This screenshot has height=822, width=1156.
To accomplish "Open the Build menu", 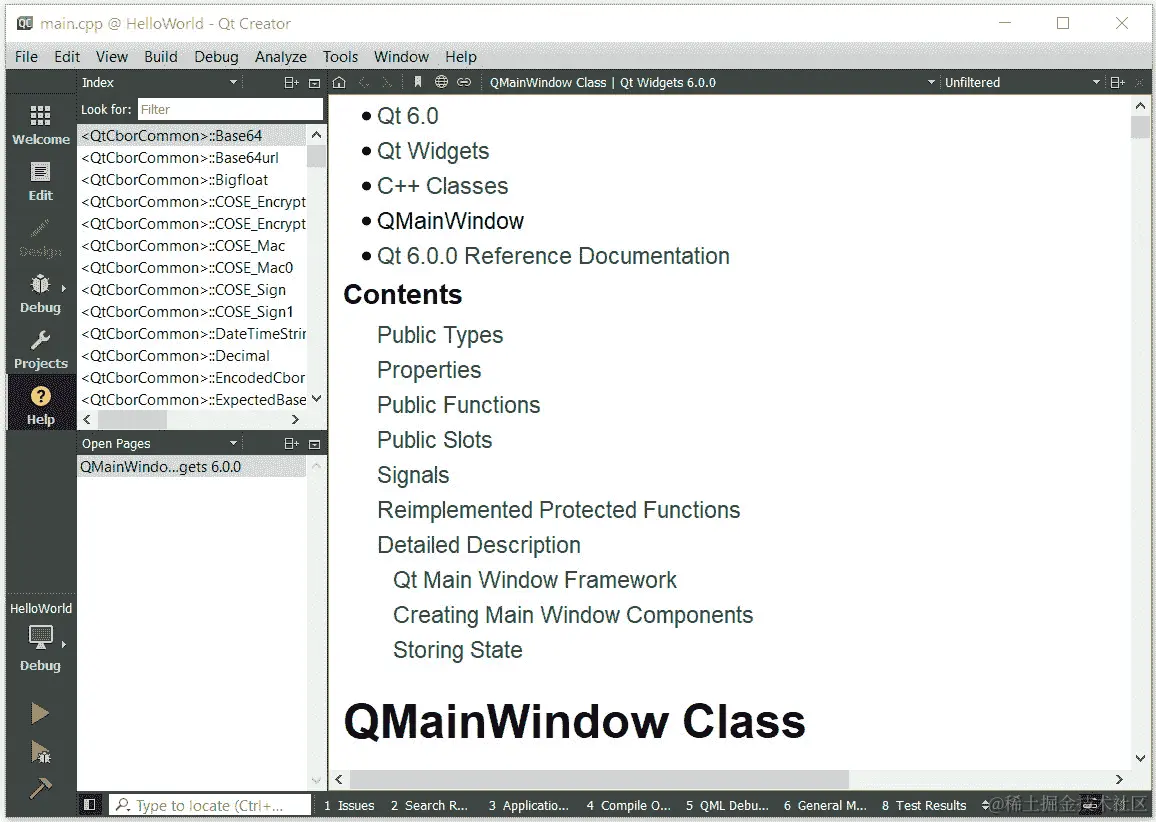I will (x=161, y=57).
